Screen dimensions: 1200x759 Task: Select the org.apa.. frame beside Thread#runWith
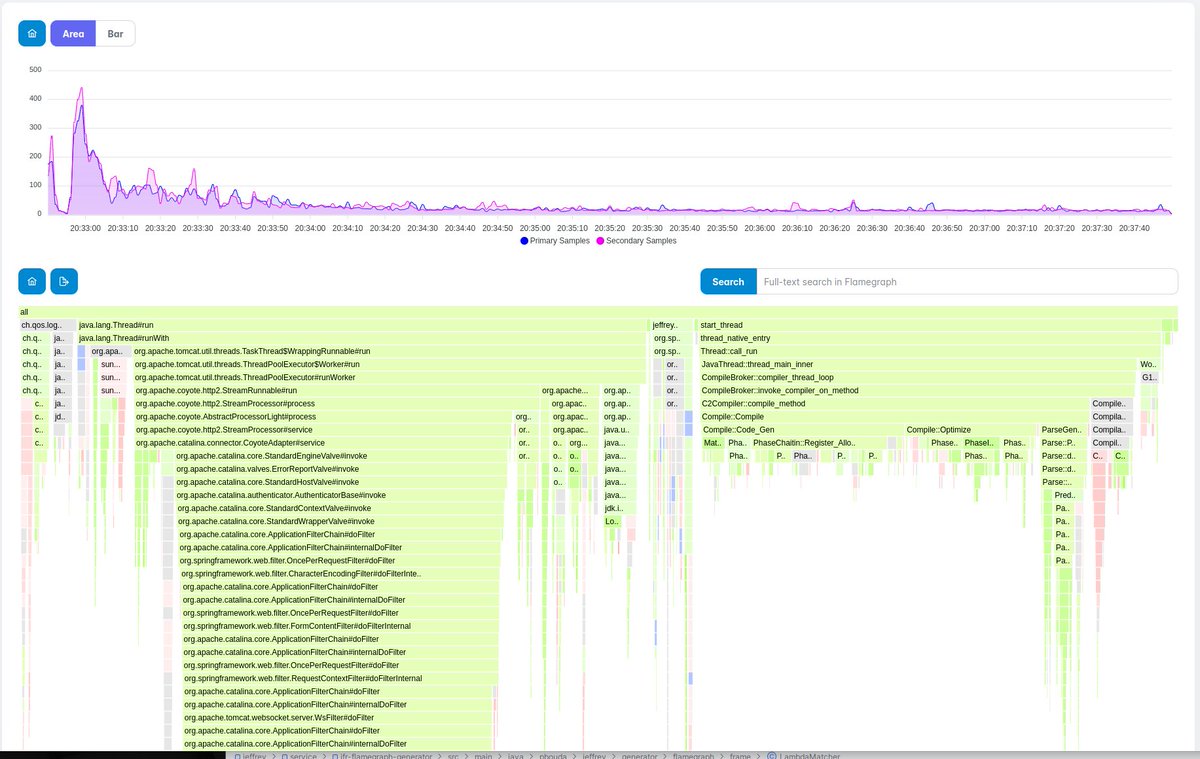[109, 351]
